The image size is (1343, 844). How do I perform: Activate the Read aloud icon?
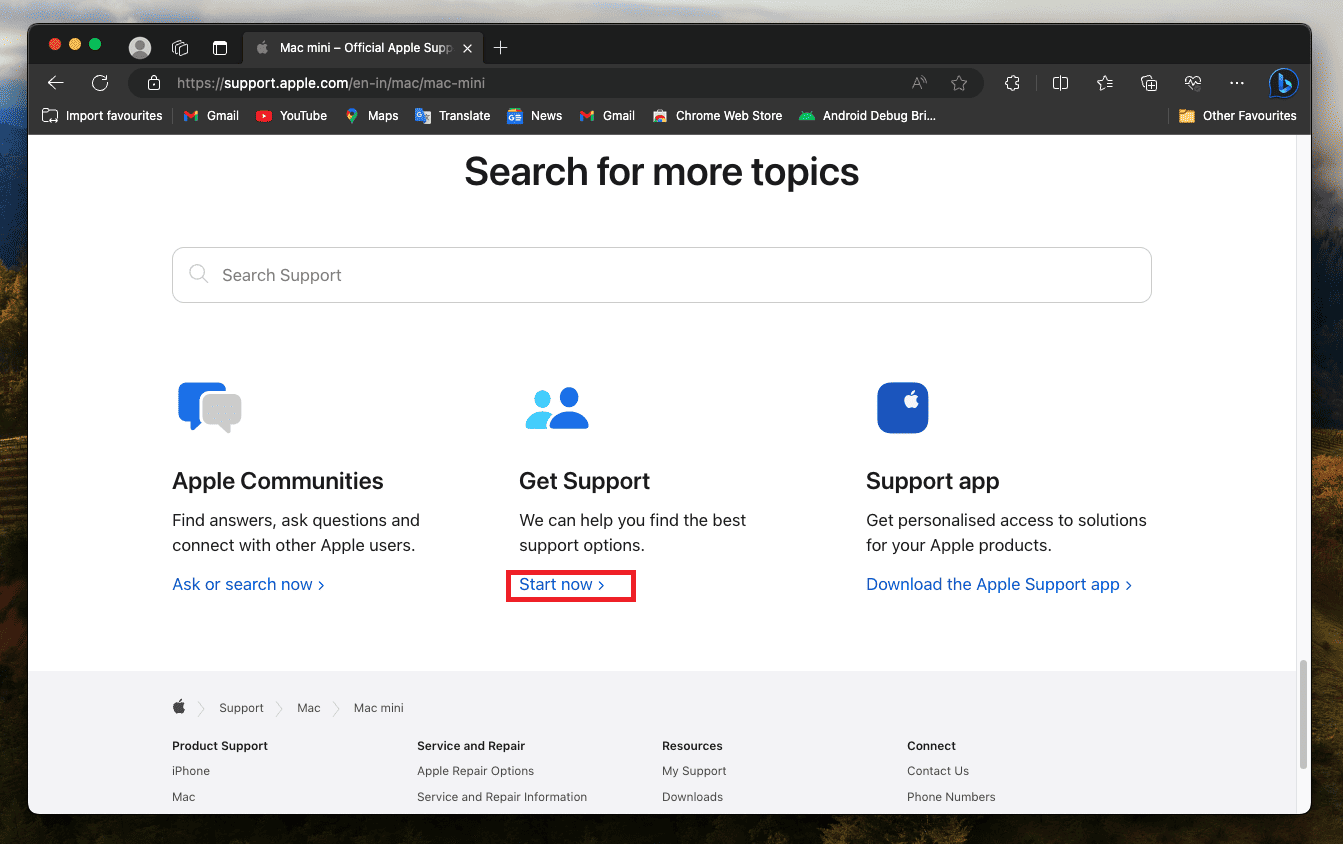[919, 83]
